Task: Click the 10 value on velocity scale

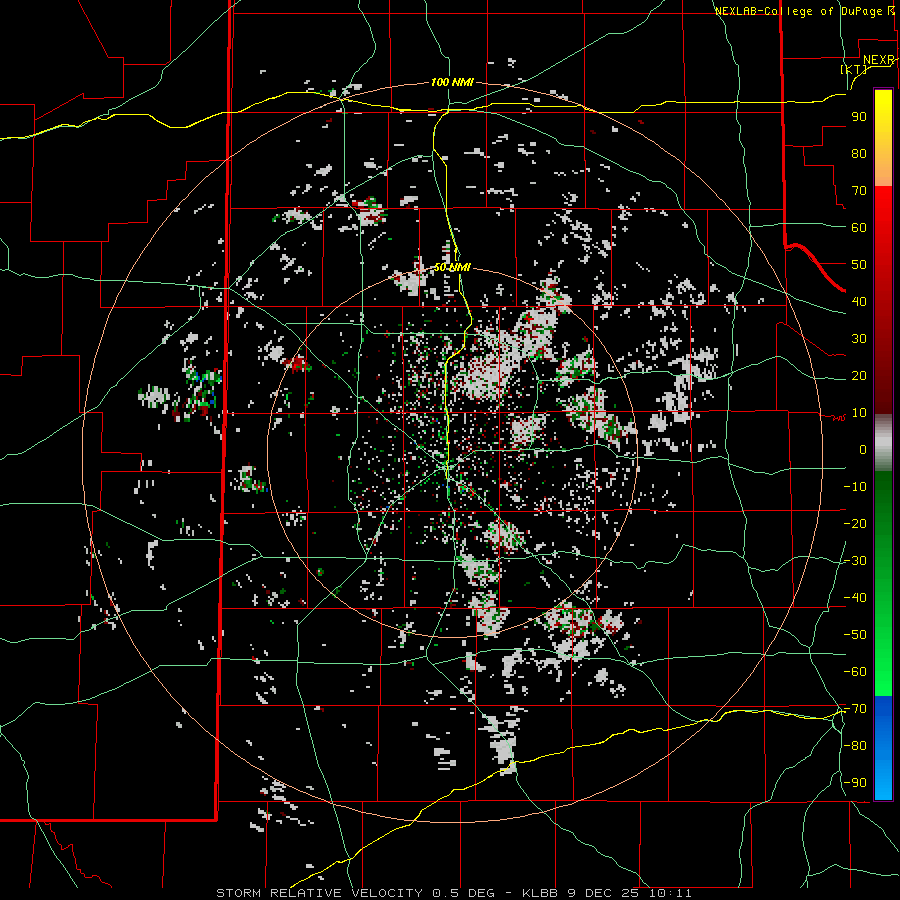Action: click(859, 413)
